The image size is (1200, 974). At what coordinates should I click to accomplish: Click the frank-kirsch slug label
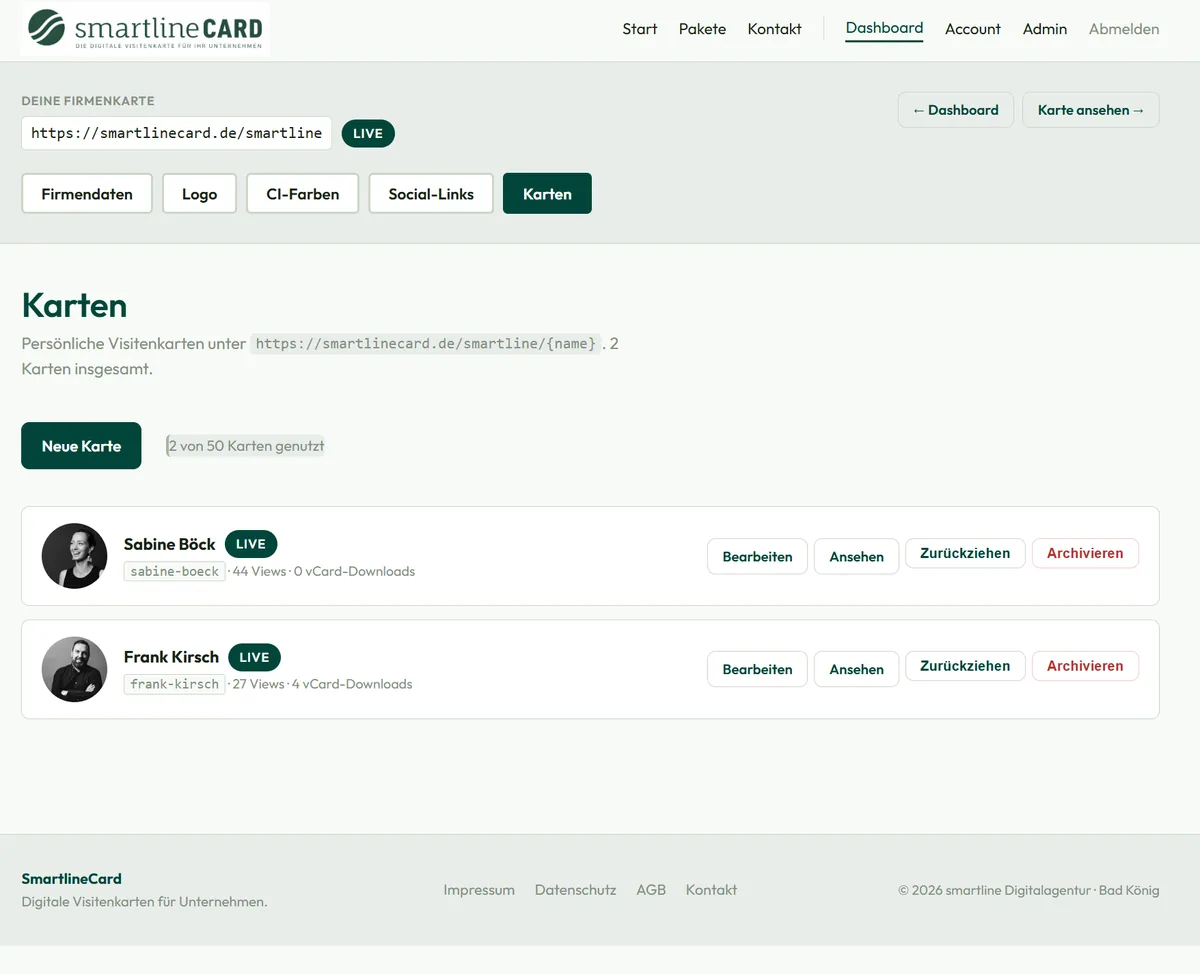click(175, 684)
